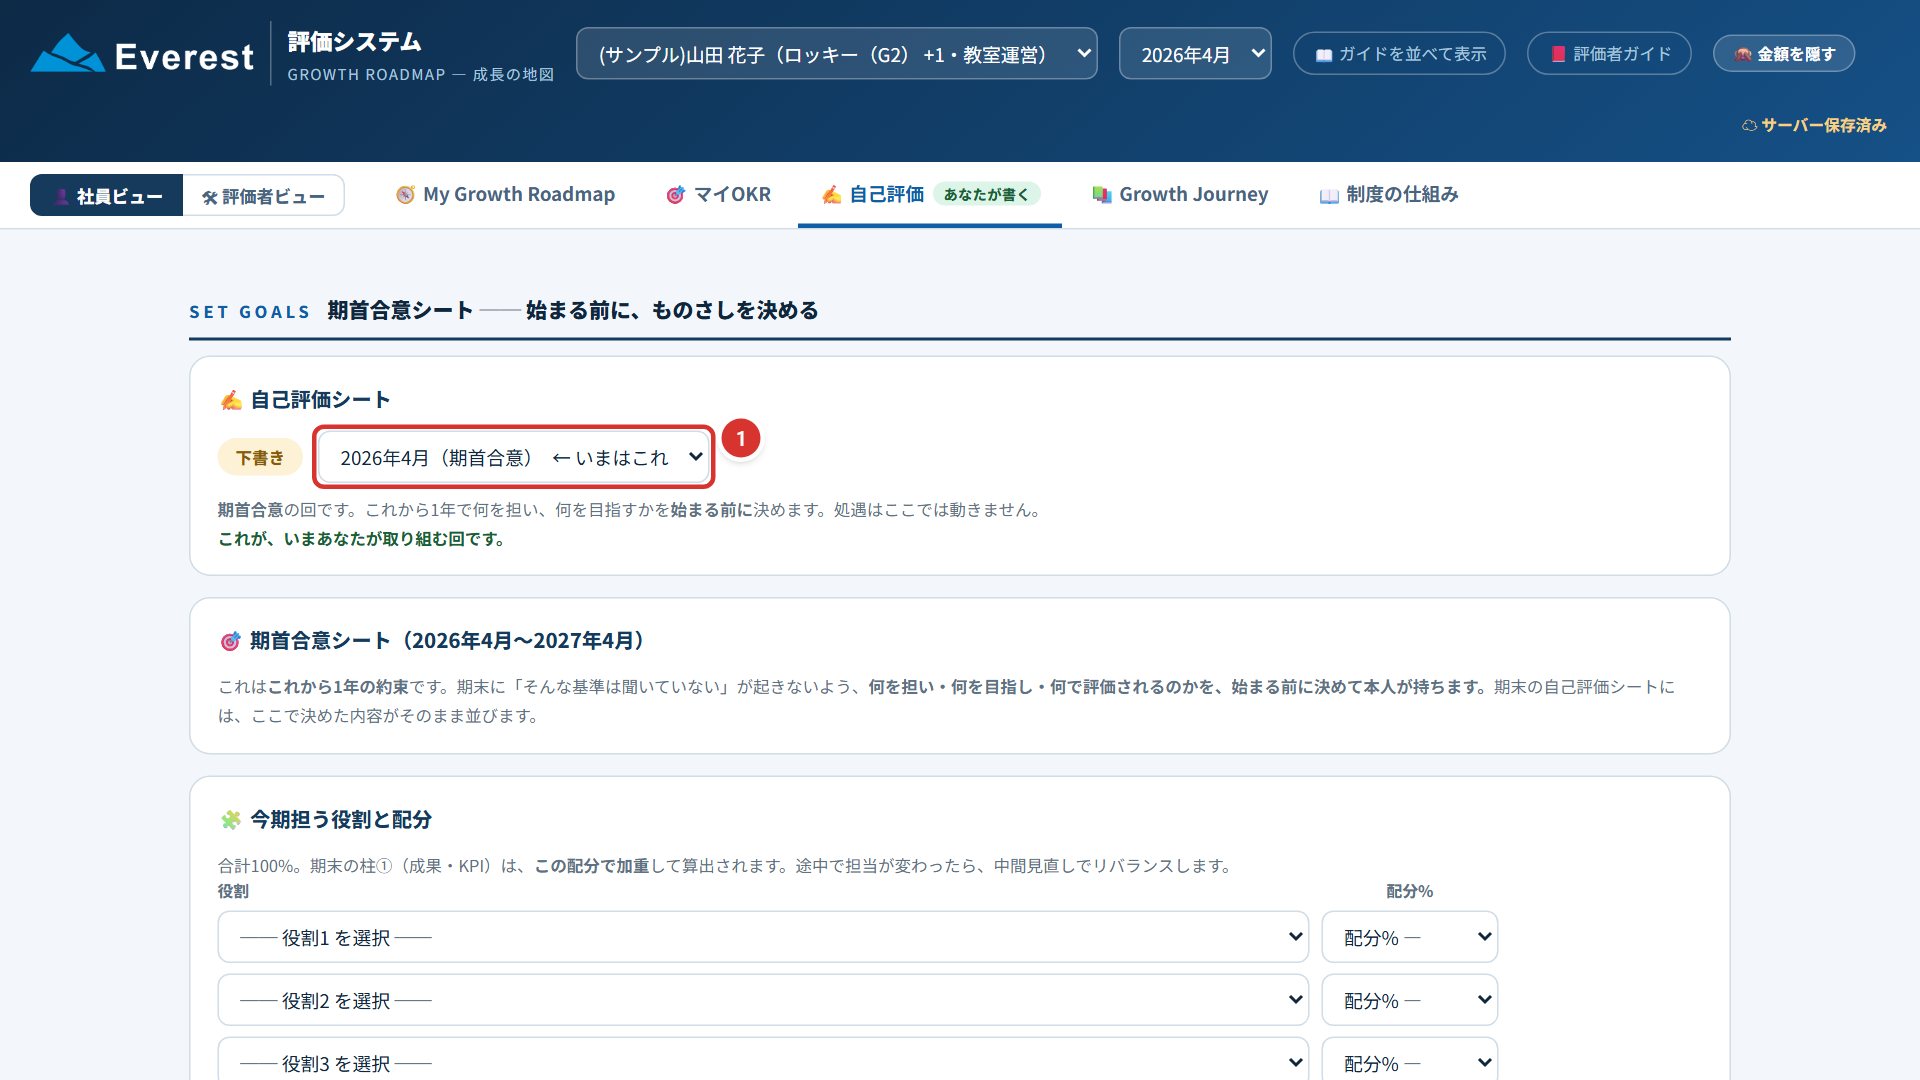1920x1080 pixels.
Task: Open the 役割1 を選択 dropdown
Action: 763,937
